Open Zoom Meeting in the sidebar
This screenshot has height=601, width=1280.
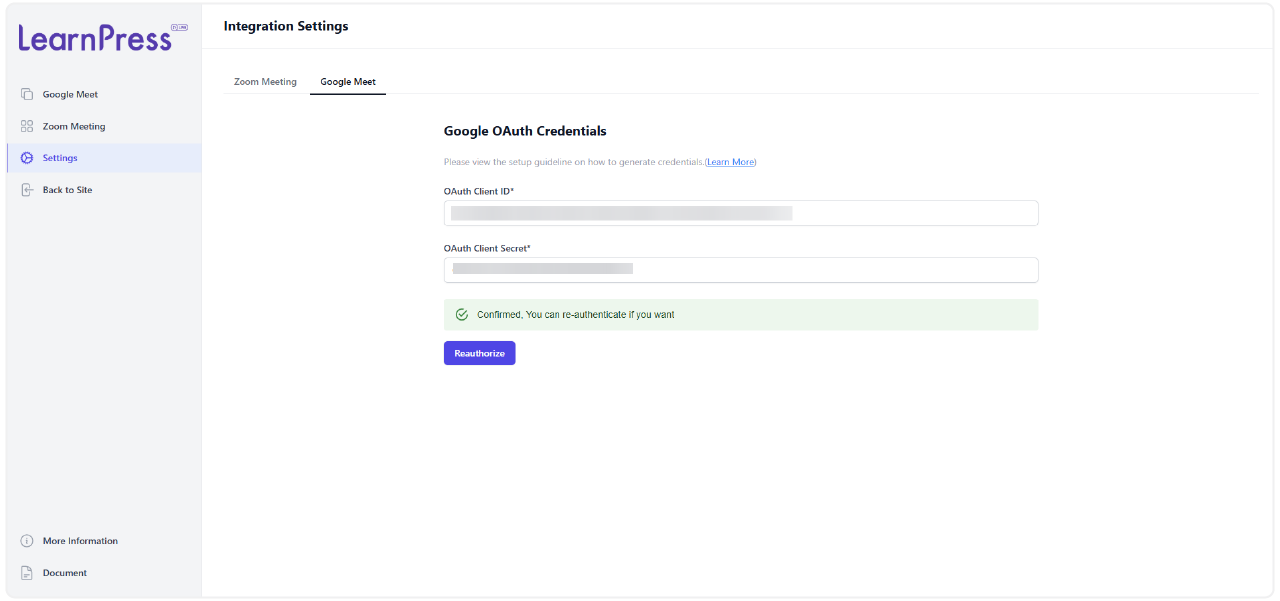(x=104, y=126)
